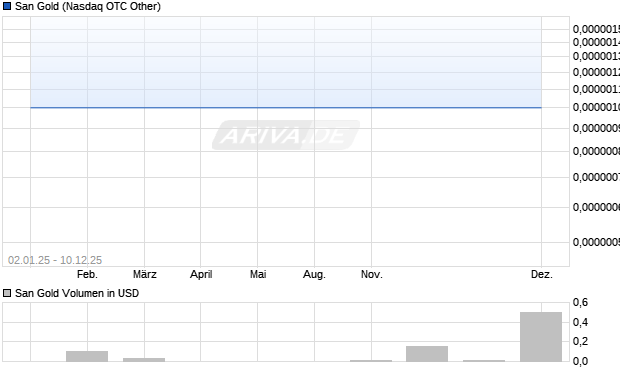
Task: Click the 'April' axis label
Action: (201, 274)
